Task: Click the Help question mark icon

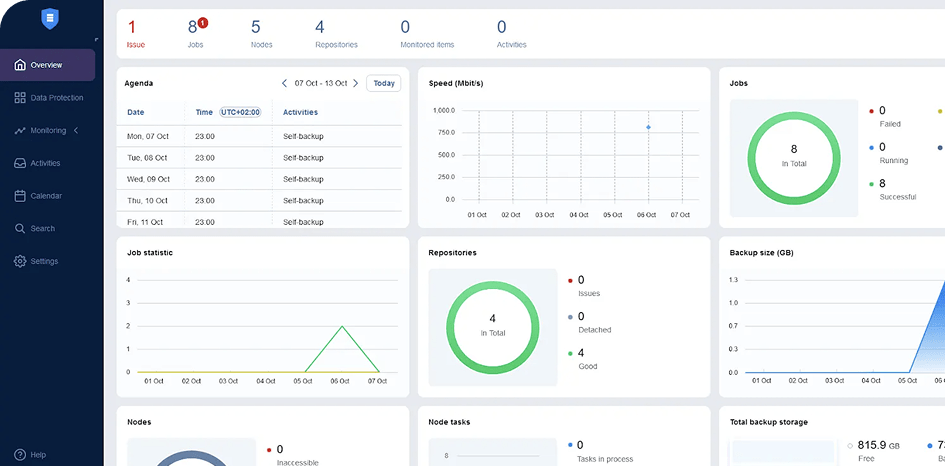Action: pyautogui.click(x=20, y=454)
